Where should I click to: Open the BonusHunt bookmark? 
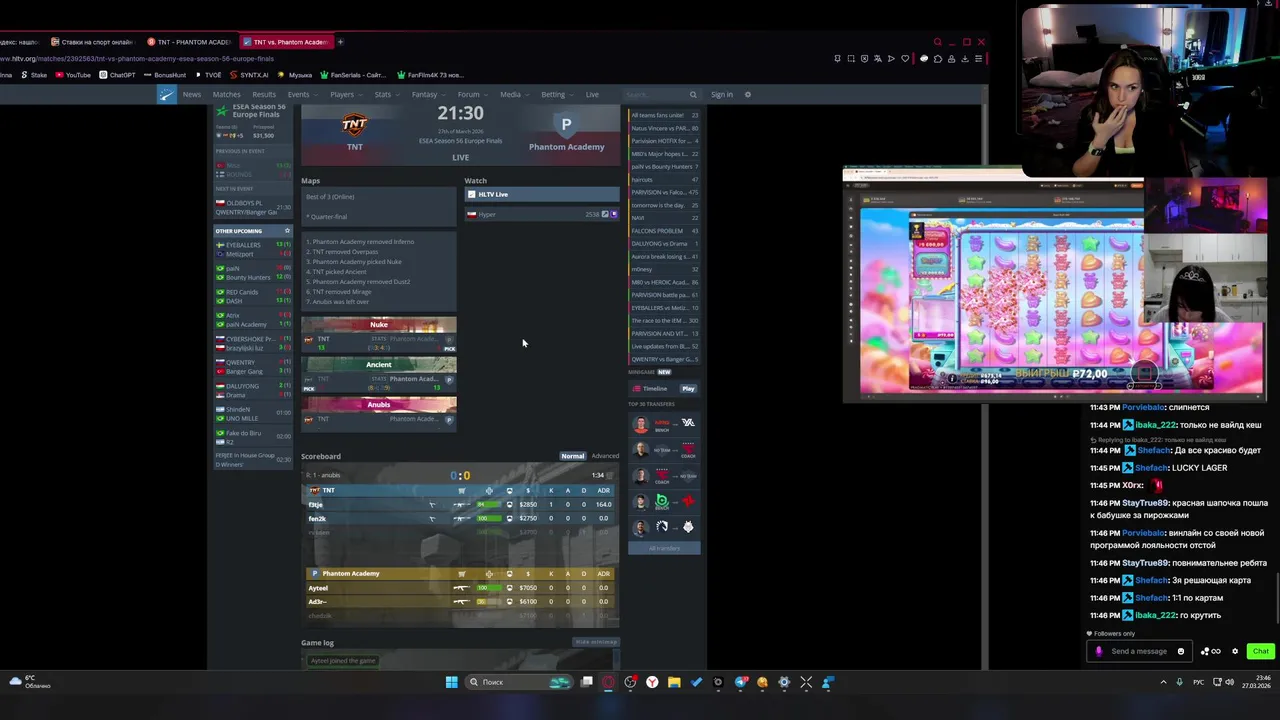(x=165, y=75)
